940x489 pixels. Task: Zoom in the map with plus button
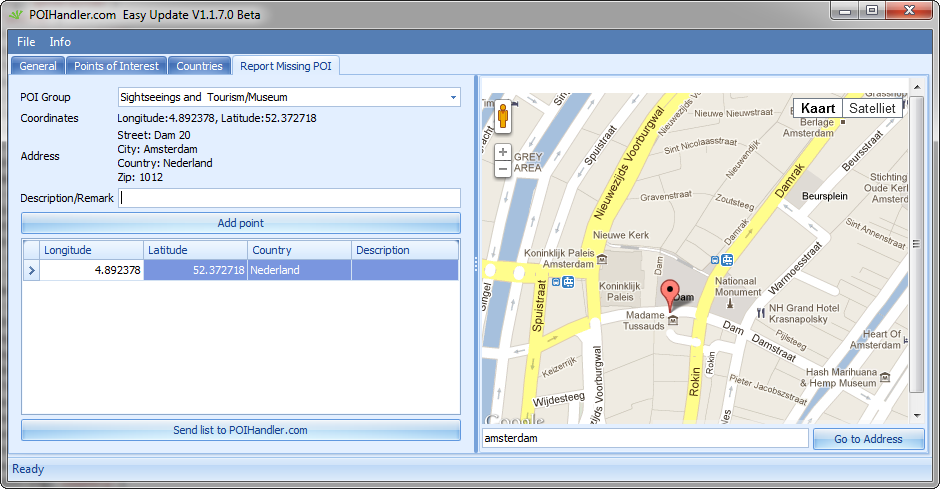(503, 152)
